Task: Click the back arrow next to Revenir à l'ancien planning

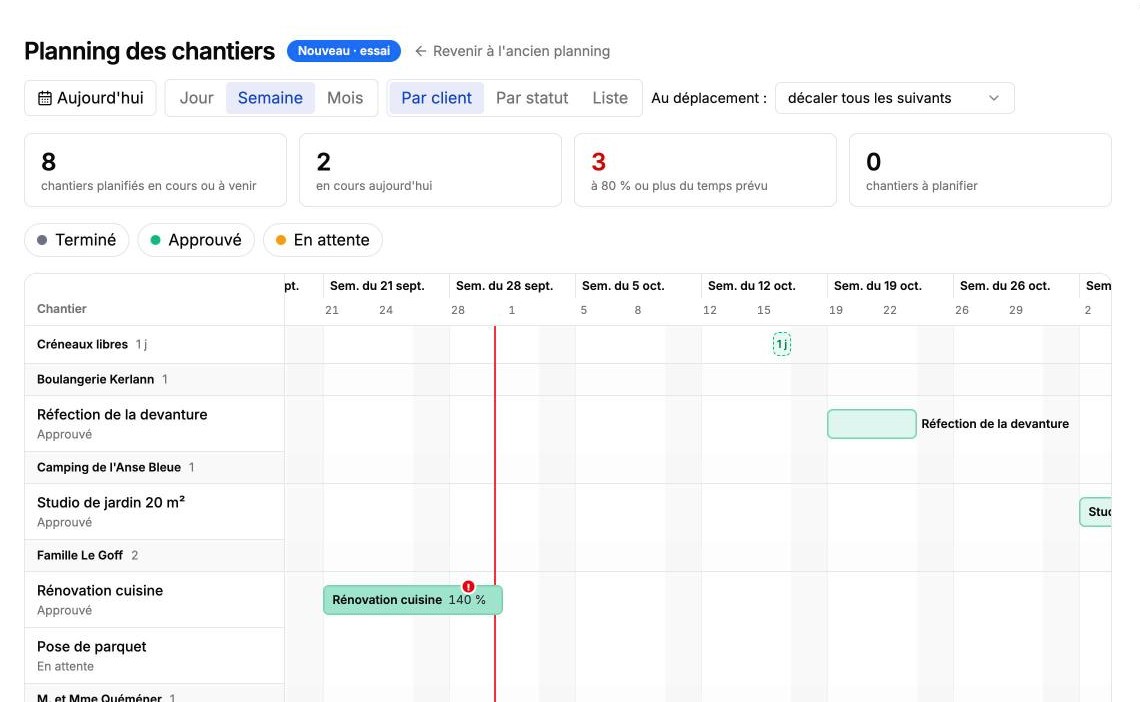Action: (420, 51)
